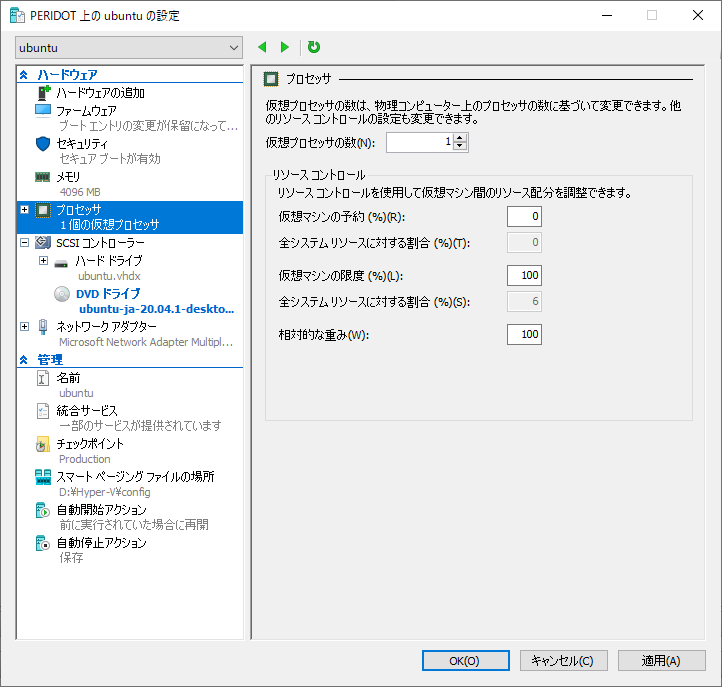Close the settings window

click(698, 15)
